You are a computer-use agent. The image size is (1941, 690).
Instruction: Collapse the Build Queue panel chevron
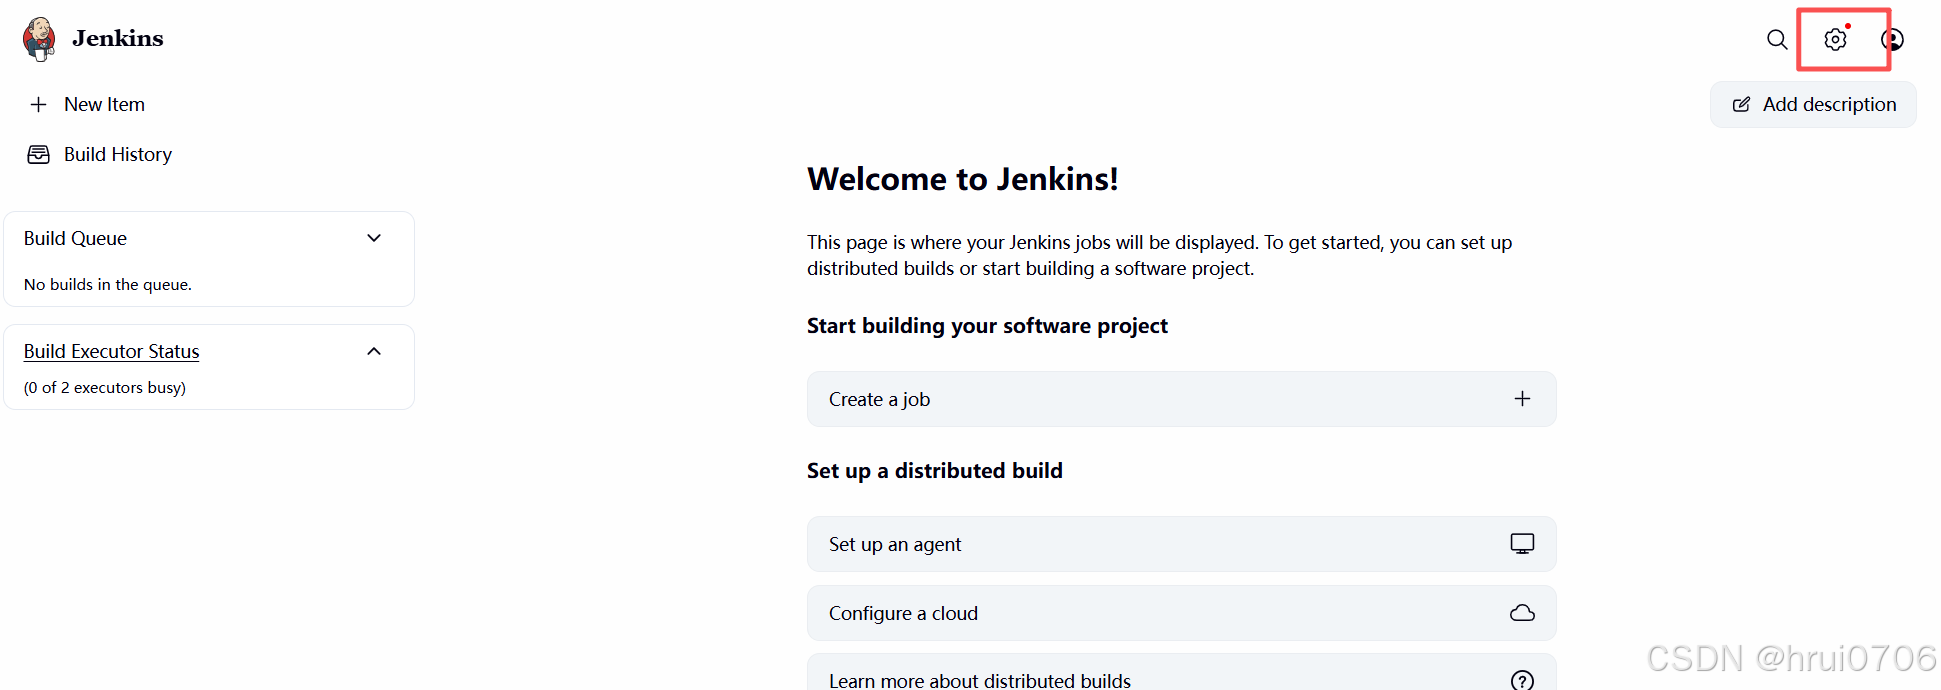pyautogui.click(x=374, y=238)
